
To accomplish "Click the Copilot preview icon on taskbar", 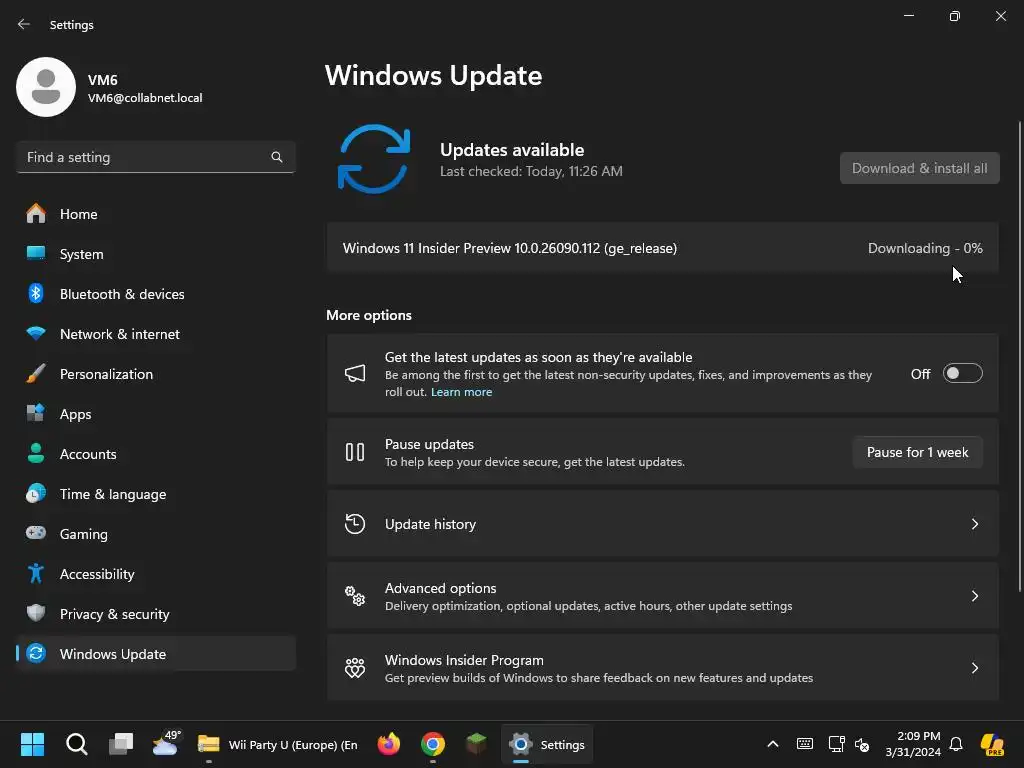I will click(x=993, y=744).
